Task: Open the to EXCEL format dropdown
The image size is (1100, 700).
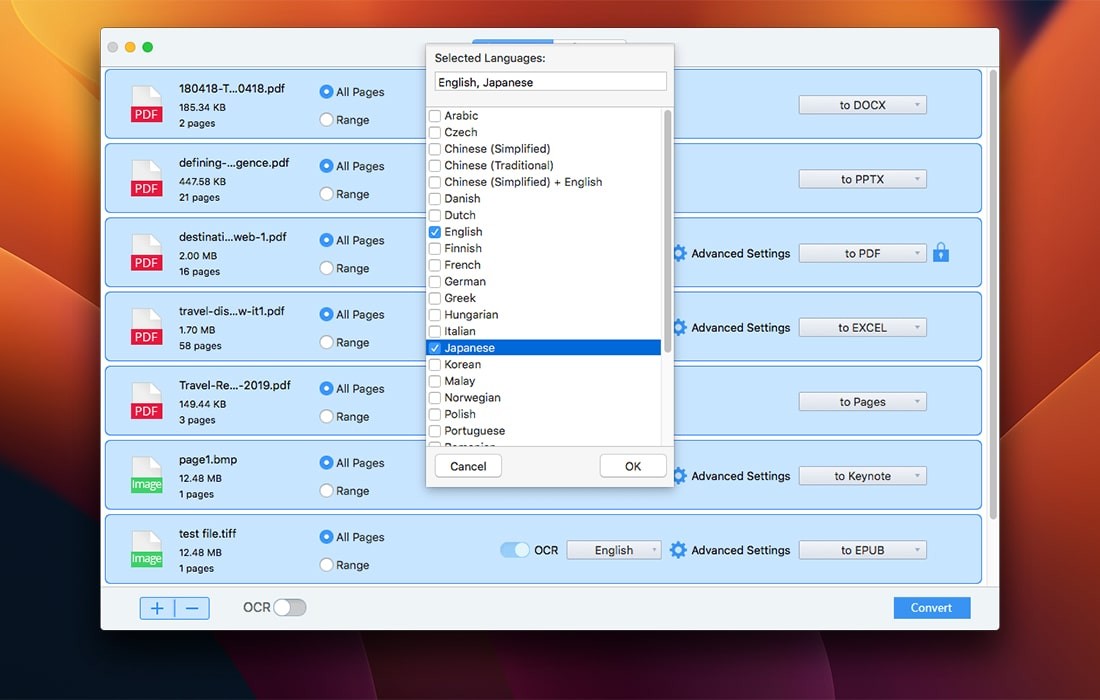Action: [862, 327]
